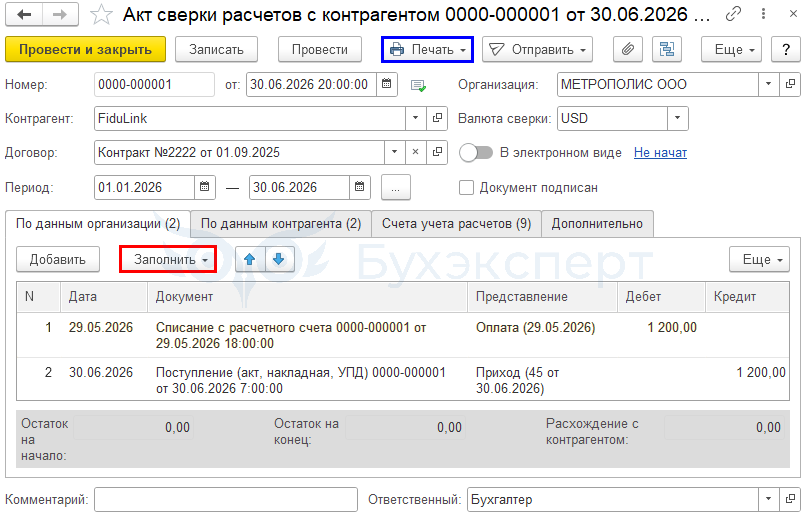Expand the Контрагент dropdown list
The width and height of the screenshot is (807, 519).
point(415,118)
